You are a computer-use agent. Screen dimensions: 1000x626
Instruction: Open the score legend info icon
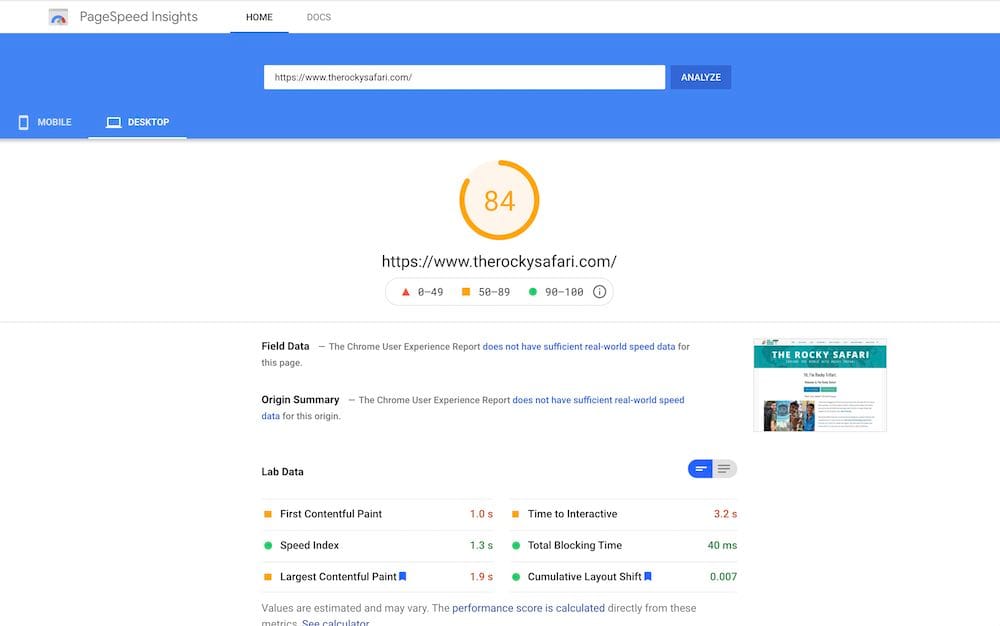tap(599, 292)
